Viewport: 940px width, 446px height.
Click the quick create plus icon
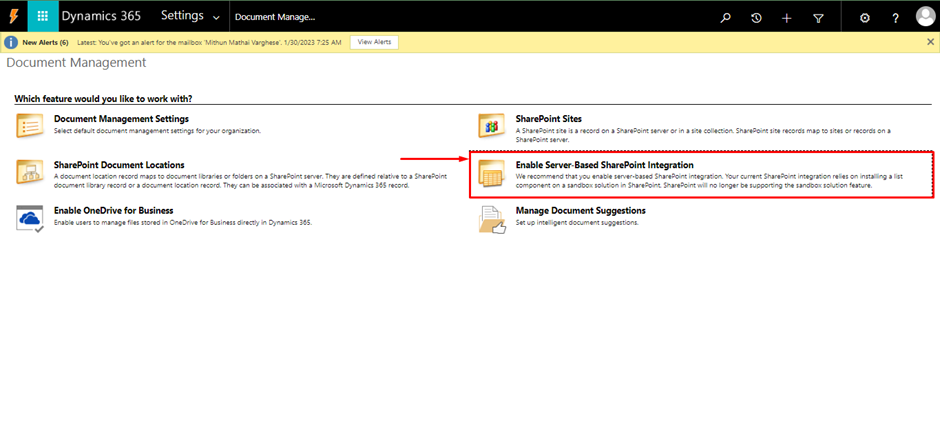[x=787, y=17]
